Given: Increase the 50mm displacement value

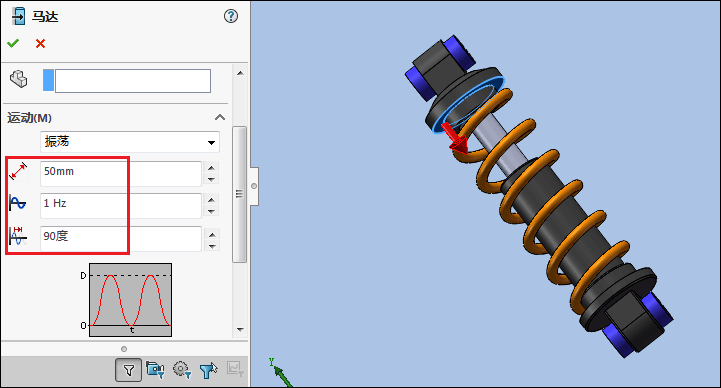Looking at the screenshot, I should [x=211, y=168].
